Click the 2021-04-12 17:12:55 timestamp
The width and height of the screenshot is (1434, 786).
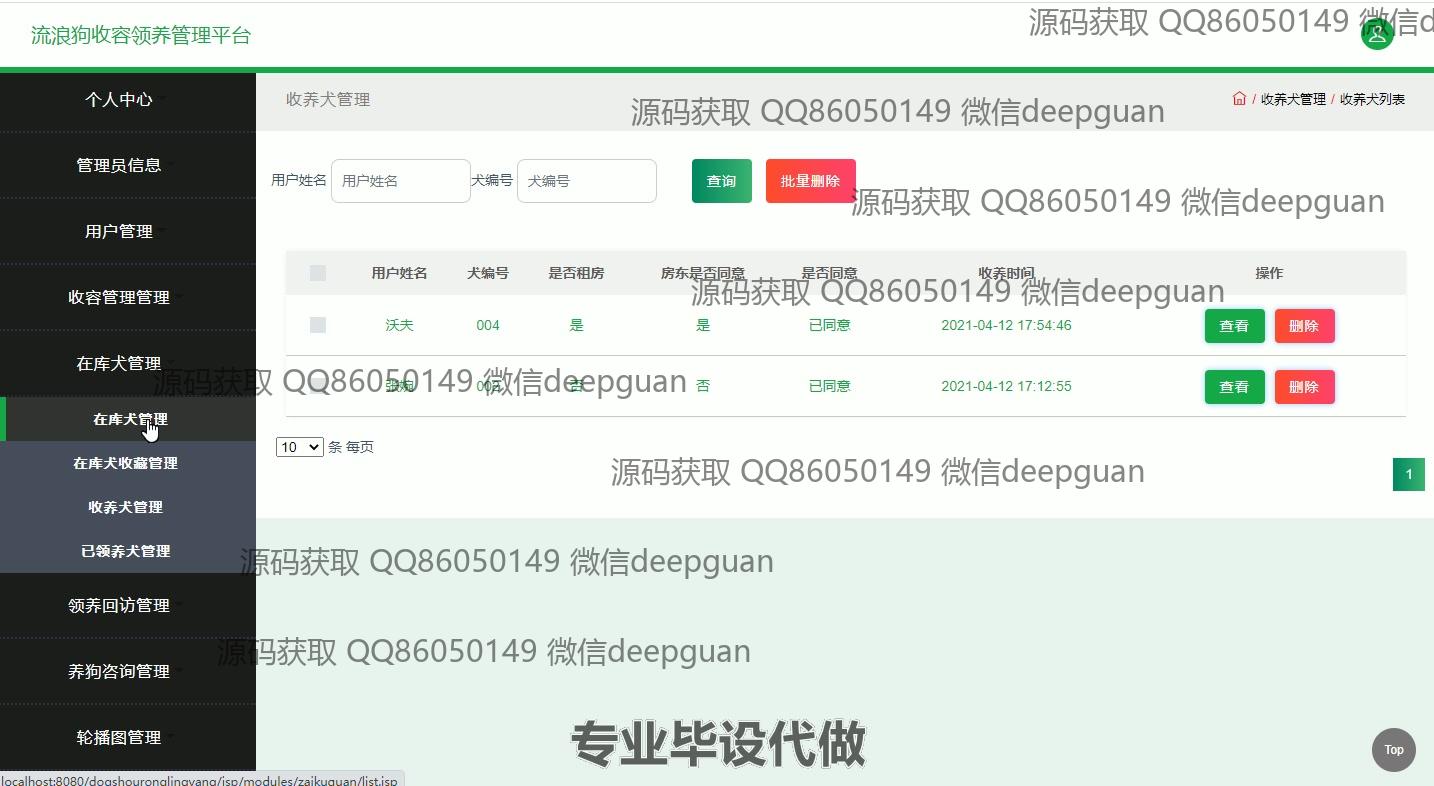click(1006, 386)
